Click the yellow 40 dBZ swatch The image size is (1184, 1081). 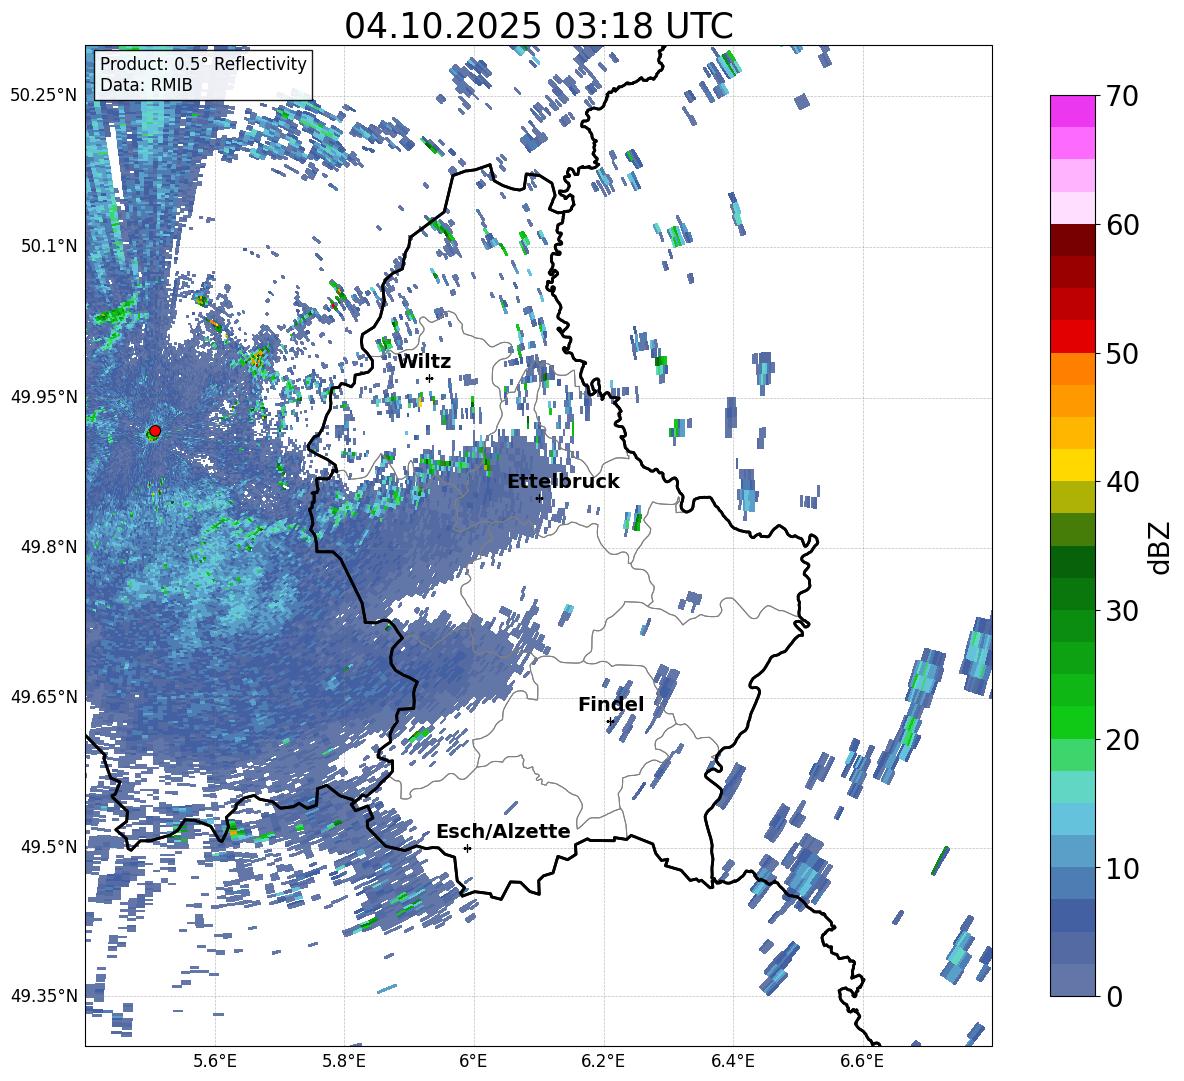[x=1072, y=465]
